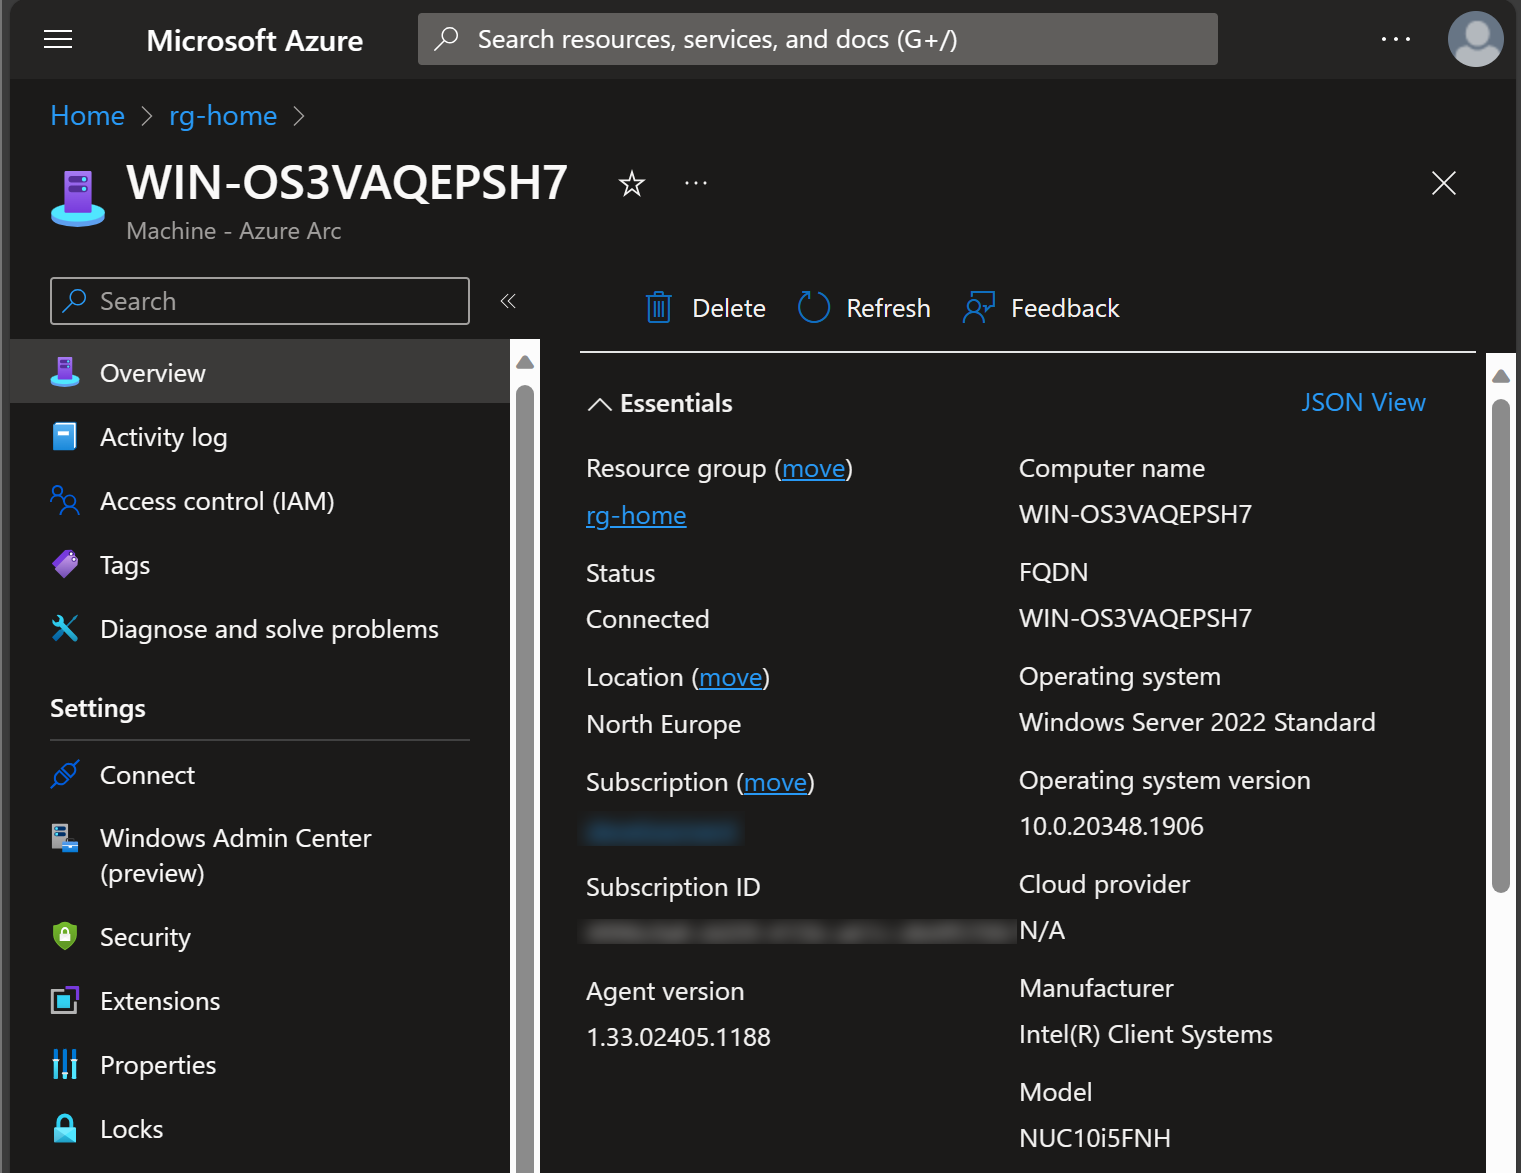Click move link next to Subscription

point(776,782)
